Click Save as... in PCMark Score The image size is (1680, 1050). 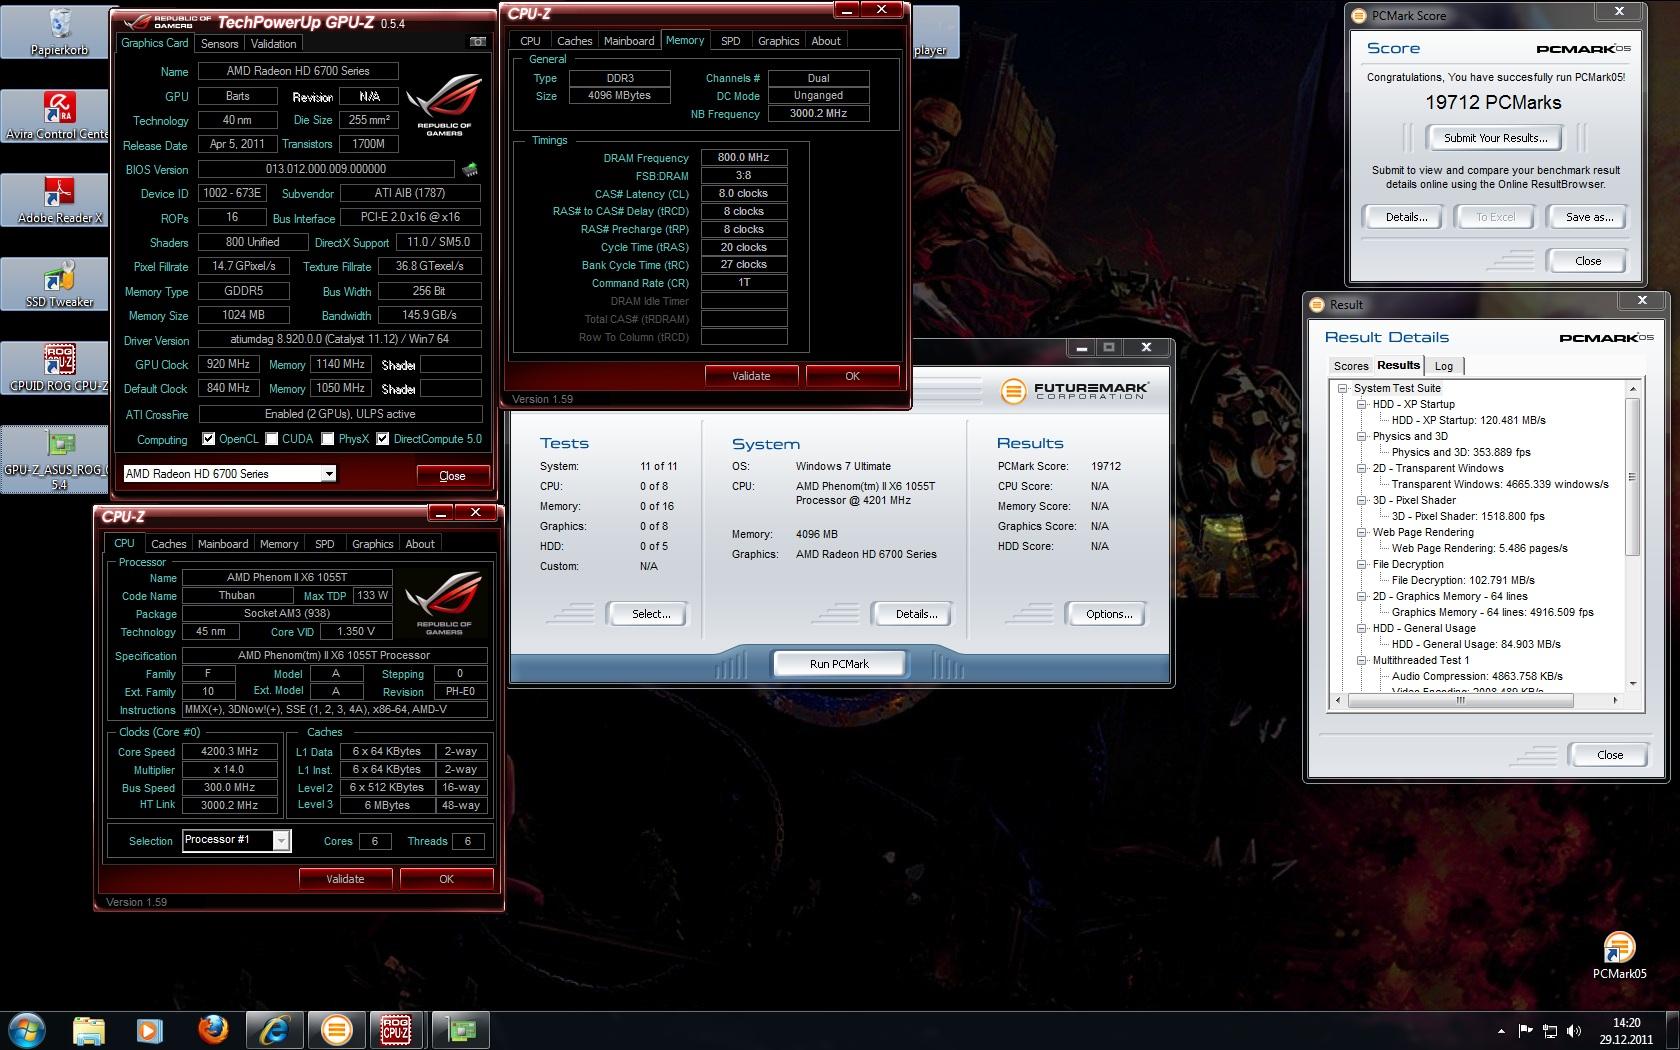pyautogui.click(x=1589, y=217)
